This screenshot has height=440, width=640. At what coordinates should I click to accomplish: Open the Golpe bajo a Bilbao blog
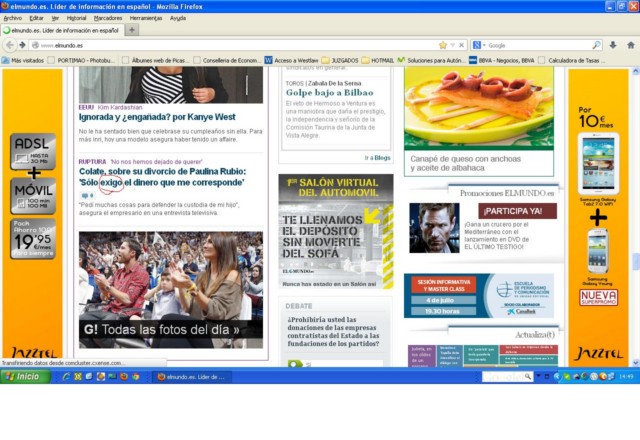pyautogui.click(x=329, y=93)
